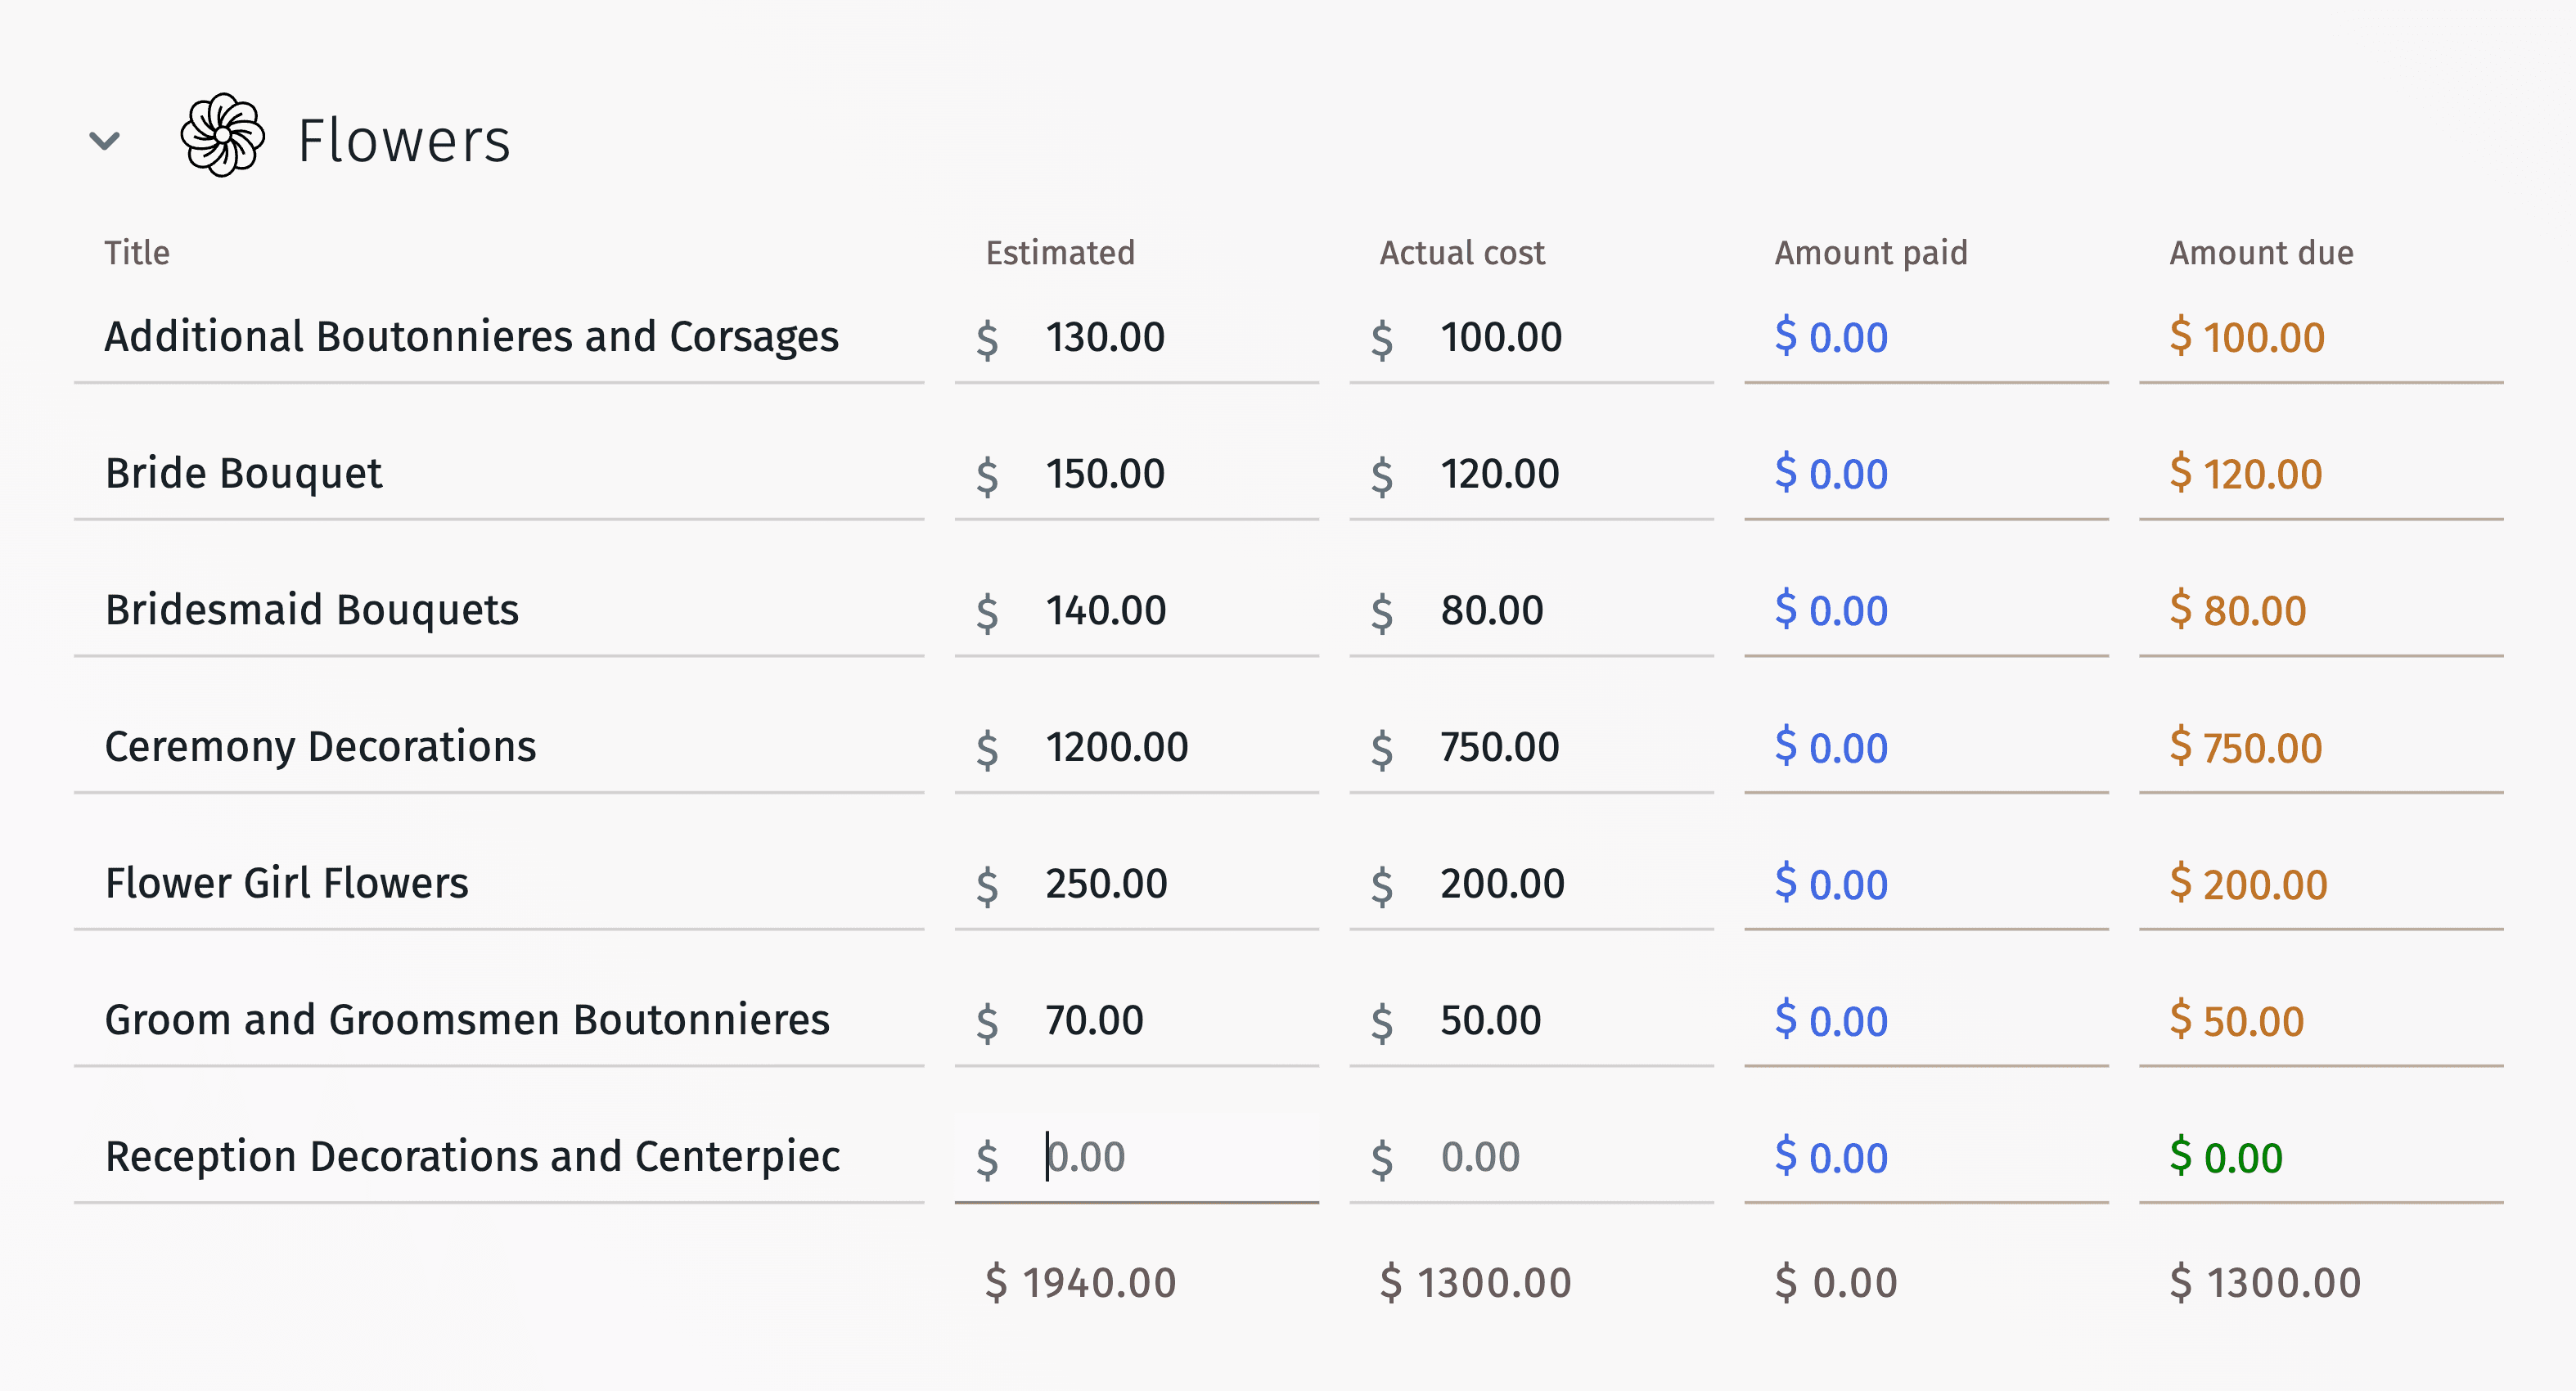Click amount paid for Groom Boutonnieres row
This screenshot has height=1391, width=2576.
click(x=1831, y=1020)
